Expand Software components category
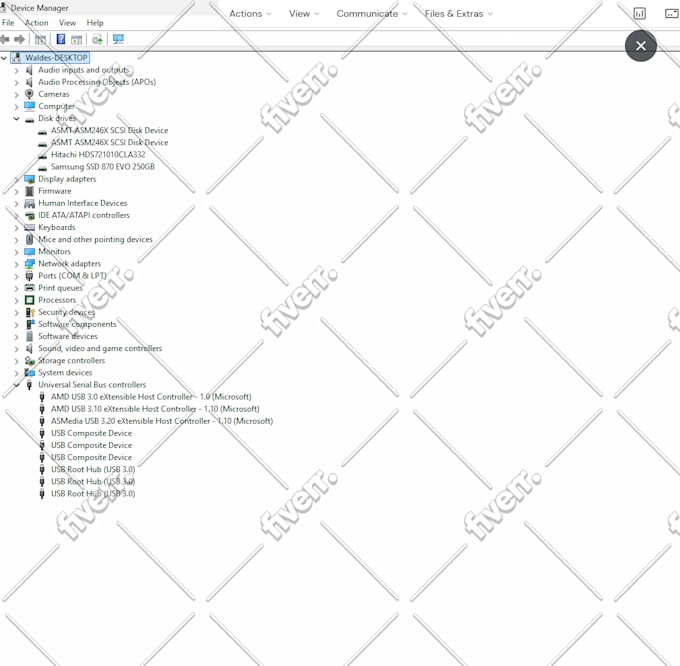Image resolution: width=680 pixels, height=666 pixels. (x=16, y=325)
